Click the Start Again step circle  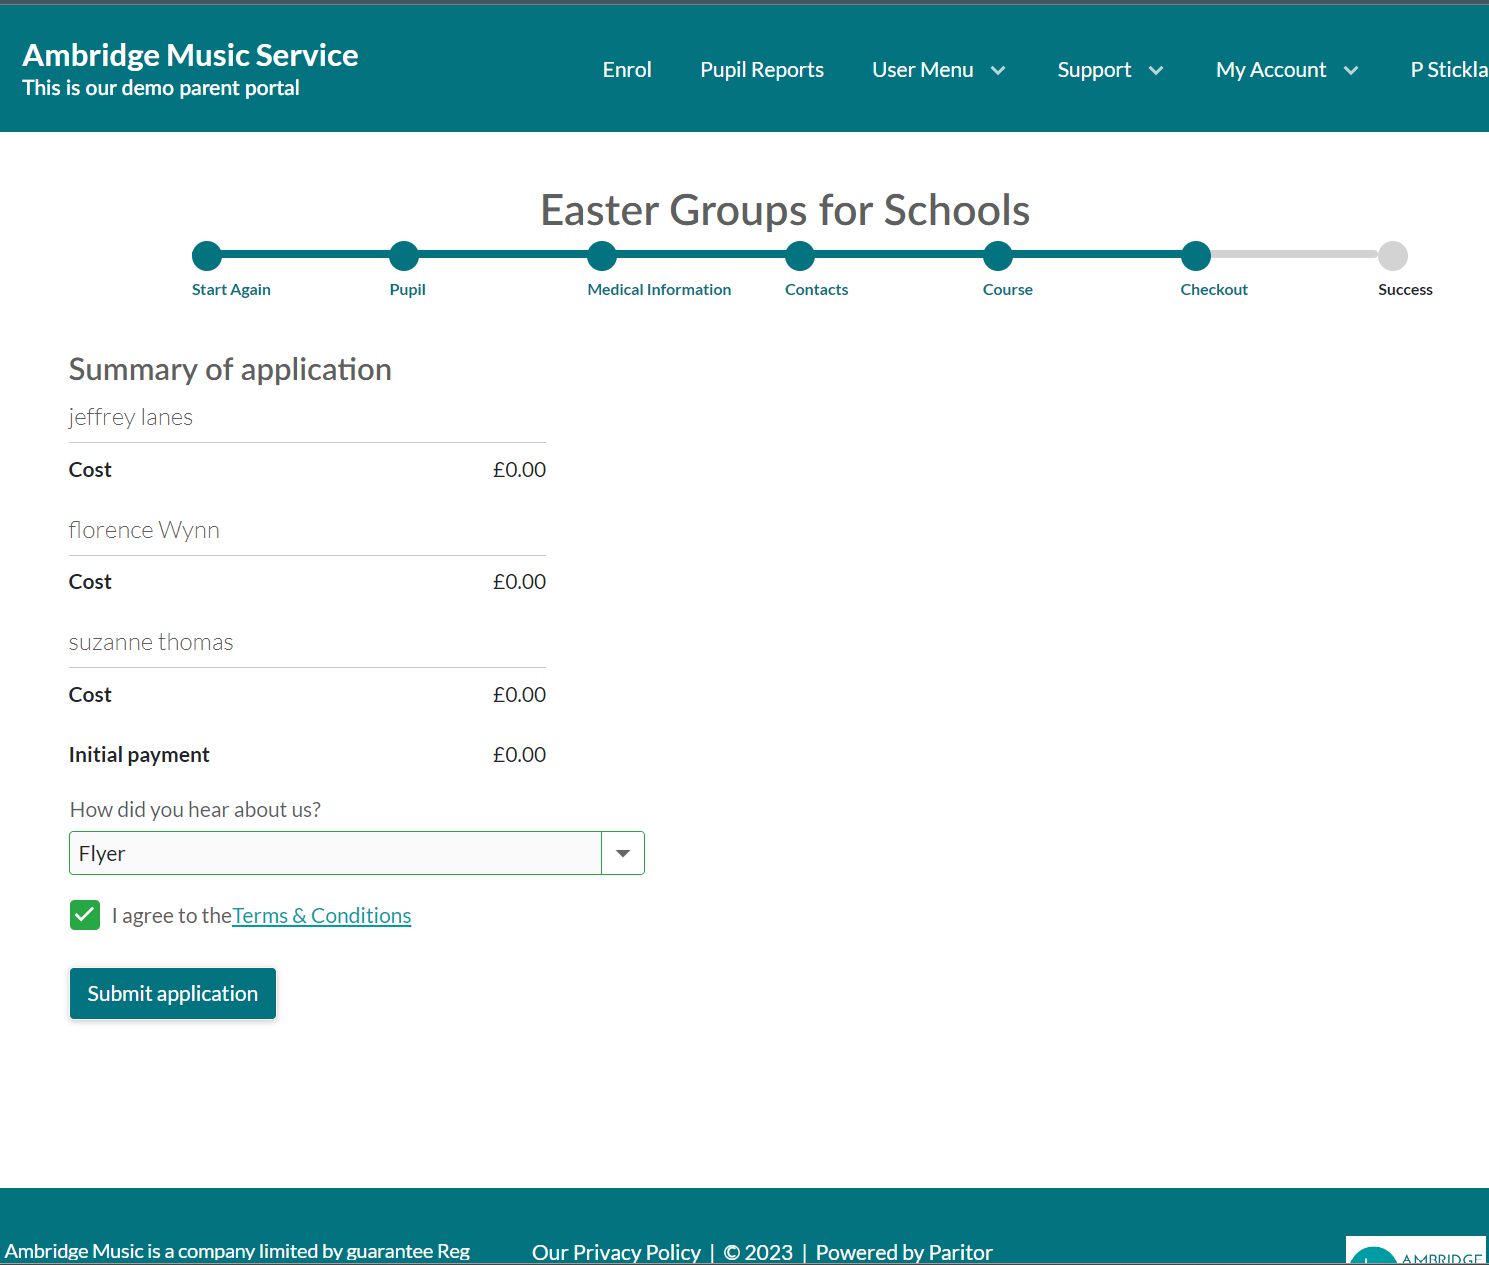207,256
